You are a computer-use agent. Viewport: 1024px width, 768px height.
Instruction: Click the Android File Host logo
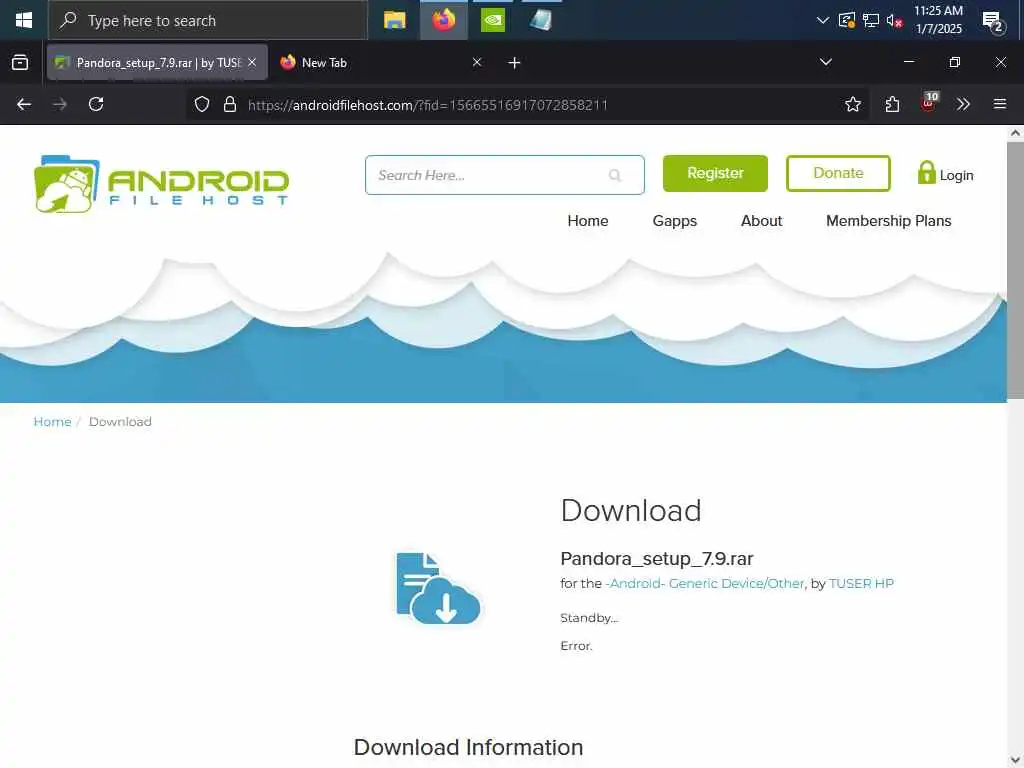point(161,184)
